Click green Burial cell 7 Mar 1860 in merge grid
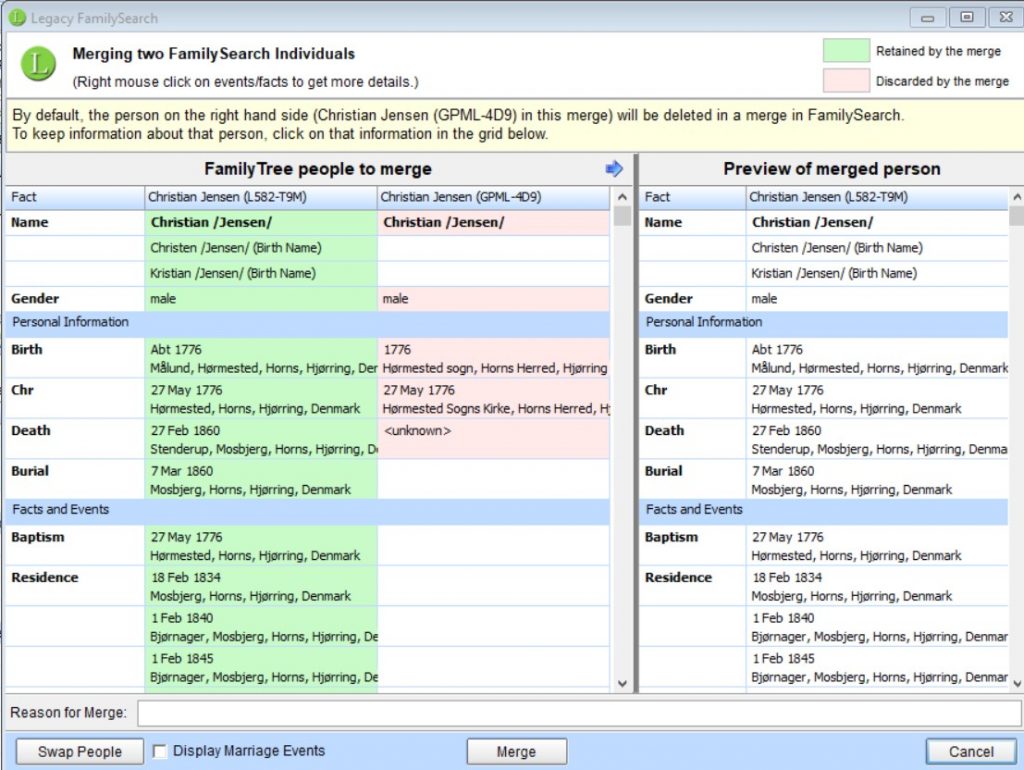Screen dimensions: 1024x770 pyautogui.click(x=261, y=480)
